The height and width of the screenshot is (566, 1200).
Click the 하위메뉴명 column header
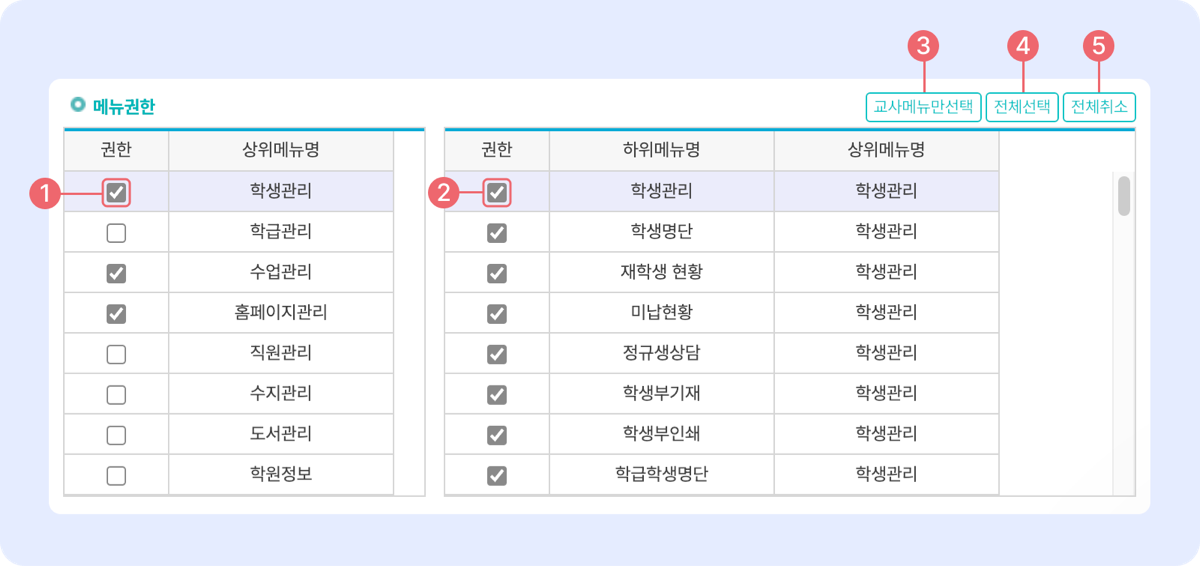[x=661, y=150]
